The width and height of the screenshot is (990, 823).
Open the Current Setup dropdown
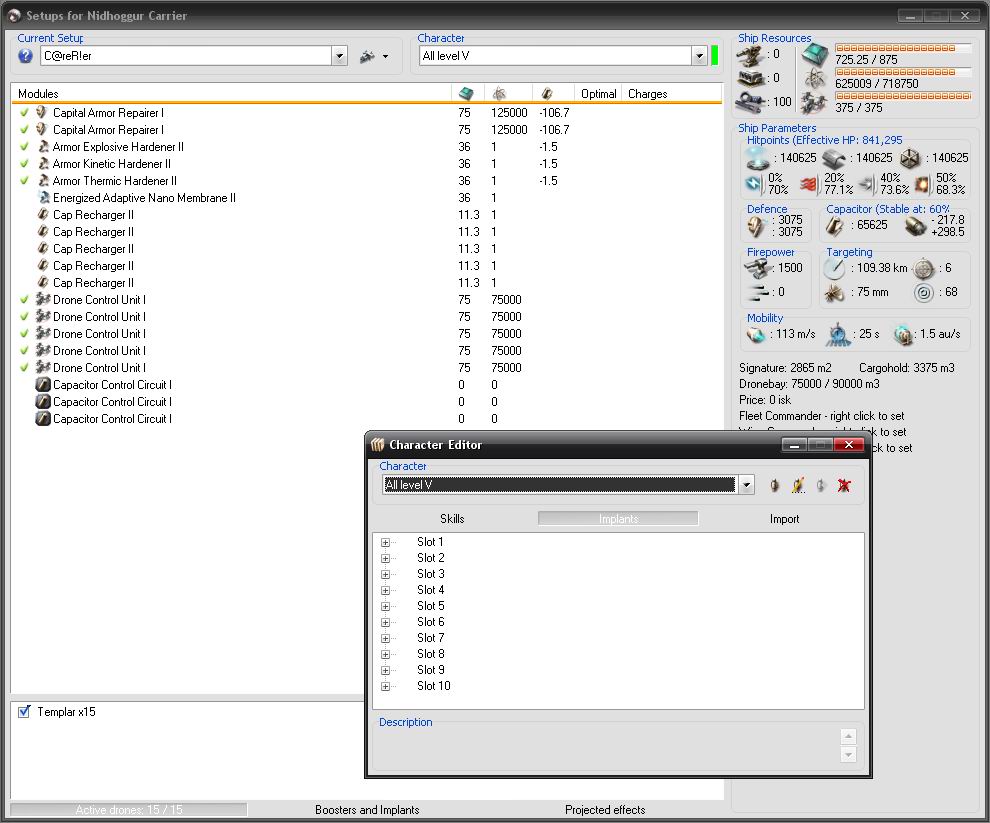(340, 56)
